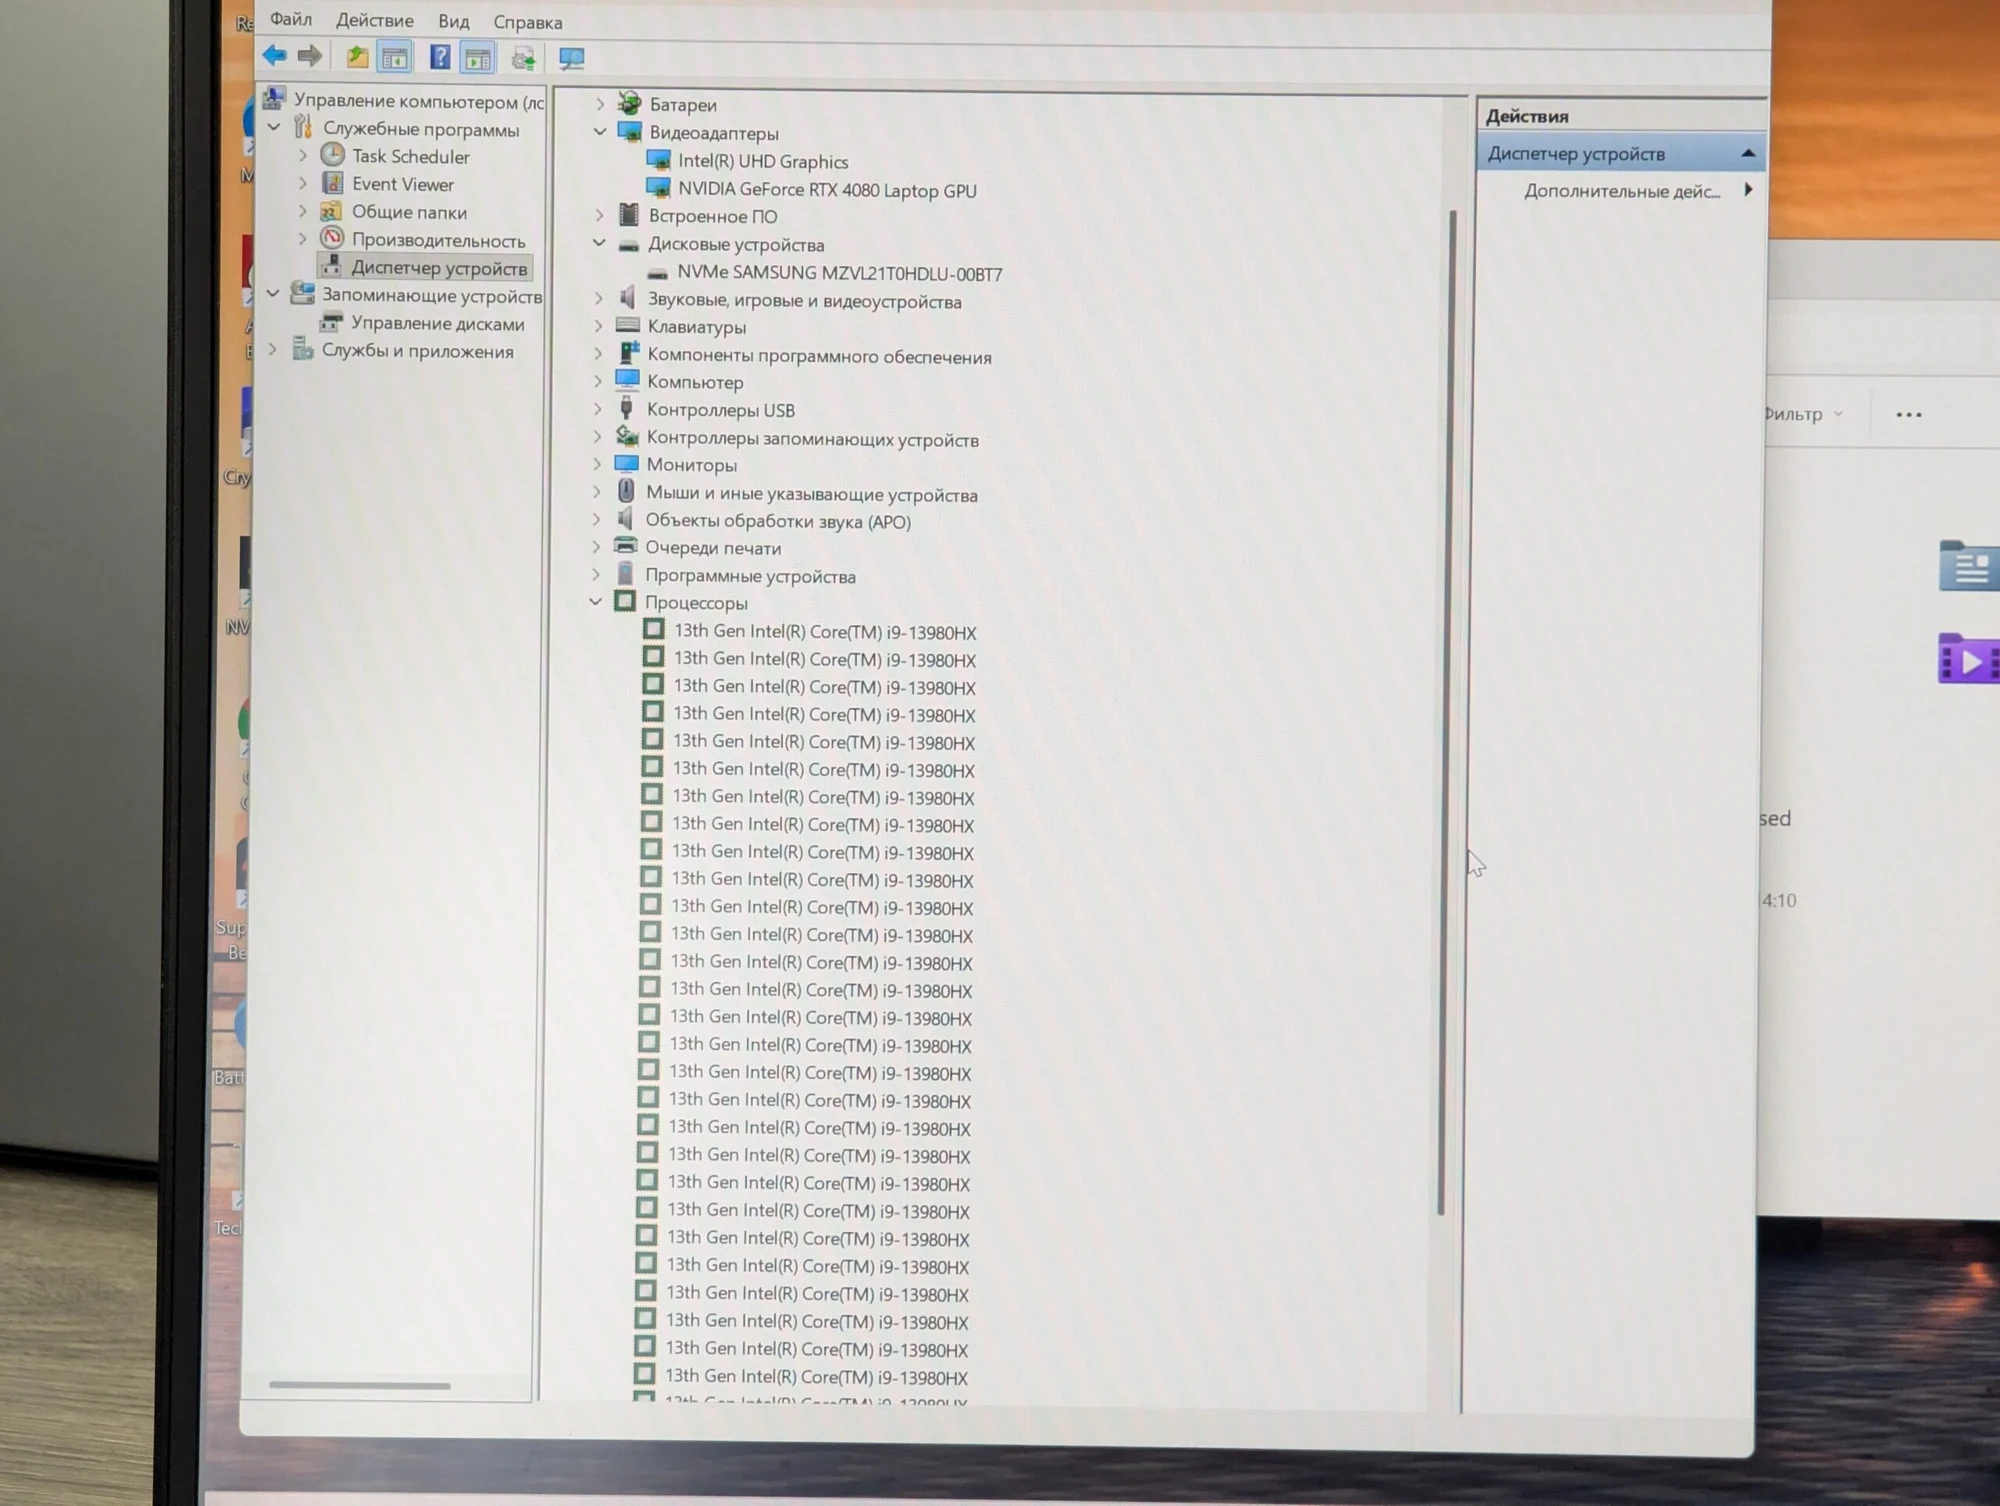Select Диспетчер устройств in left tree
Screen dimensions: 2000x1506
tap(439, 268)
